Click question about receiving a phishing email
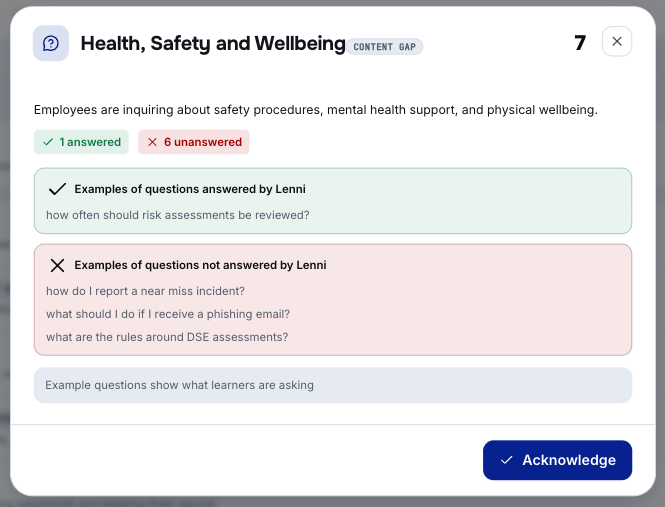 [x=168, y=314]
